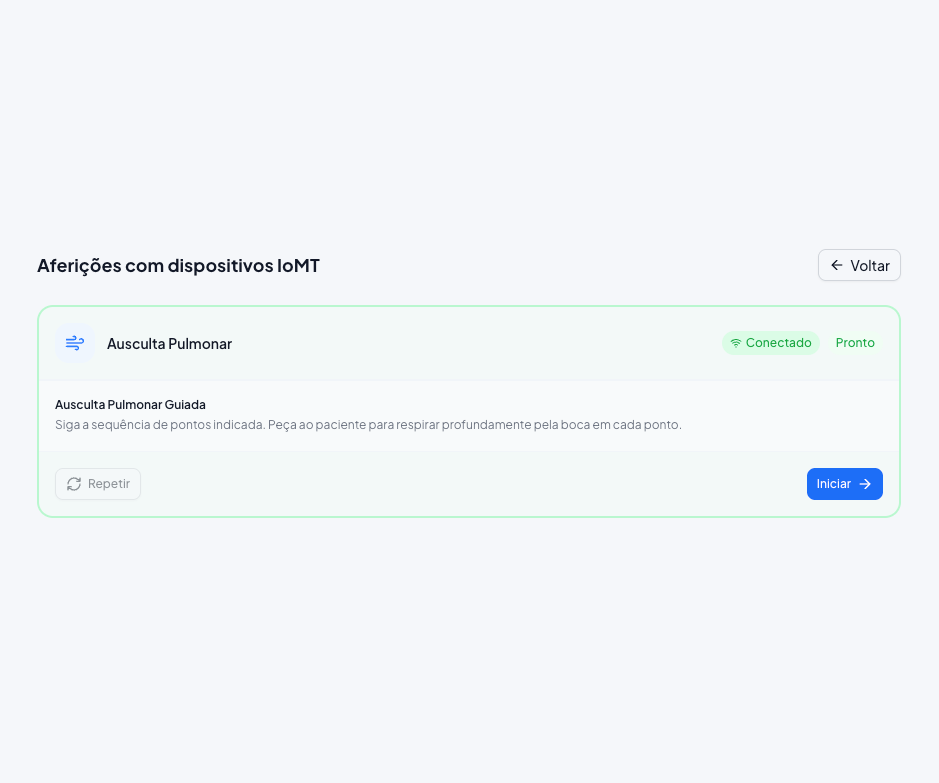The width and height of the screenshot is (939, 783).
Task: Click the right arrow icon inside Iniciar
Action: pos(865,484)
